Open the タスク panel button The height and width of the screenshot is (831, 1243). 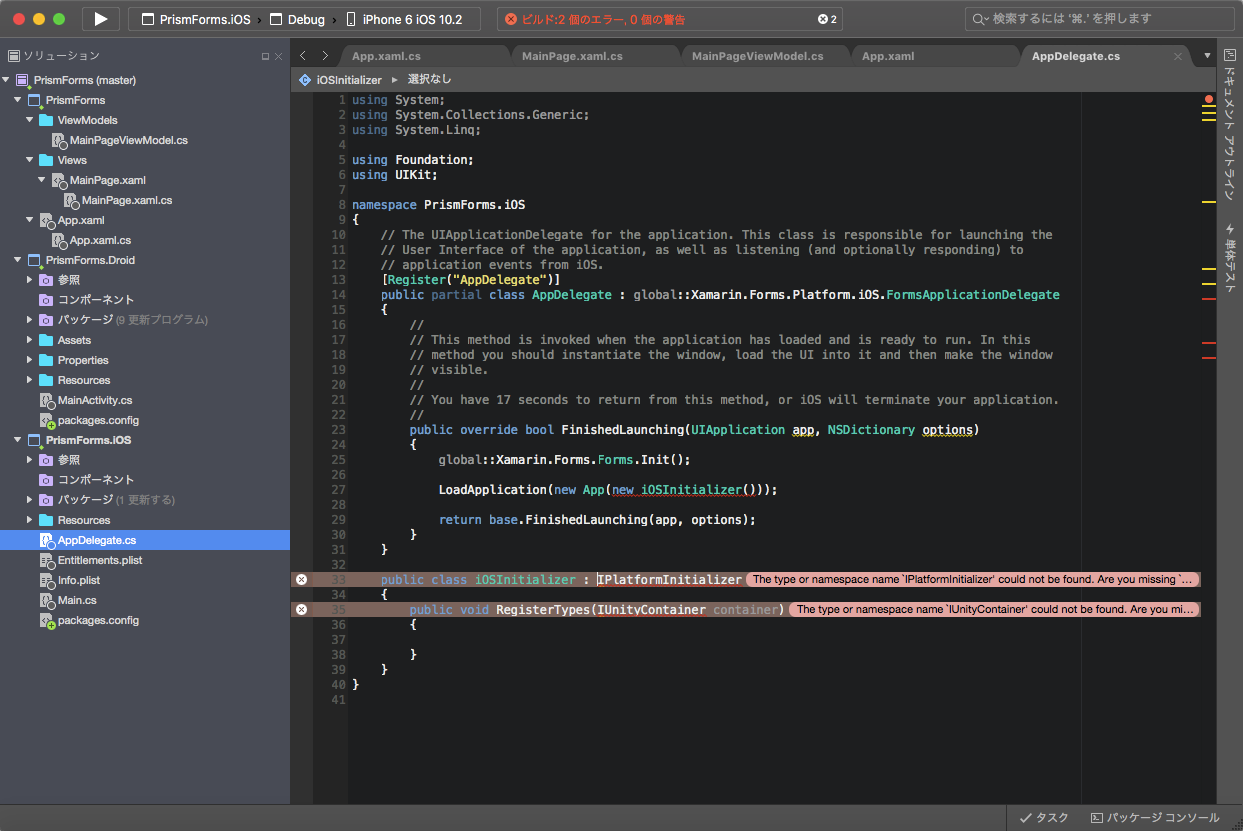(1043, 817)
